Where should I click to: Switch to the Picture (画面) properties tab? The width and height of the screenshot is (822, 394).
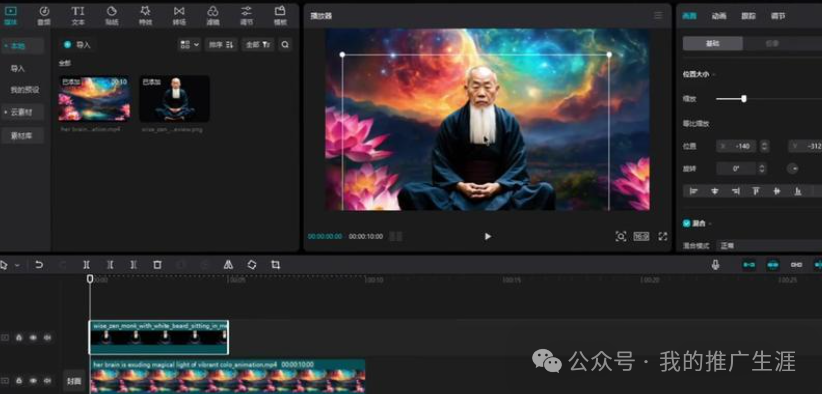click(x=689, y=16)
